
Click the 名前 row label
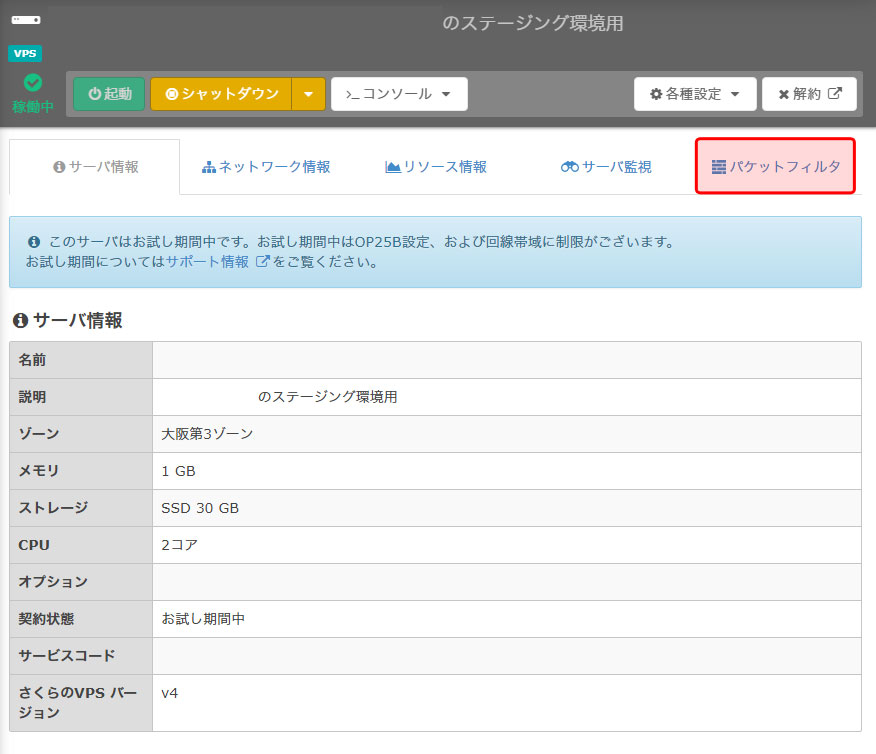click(32, 360)
